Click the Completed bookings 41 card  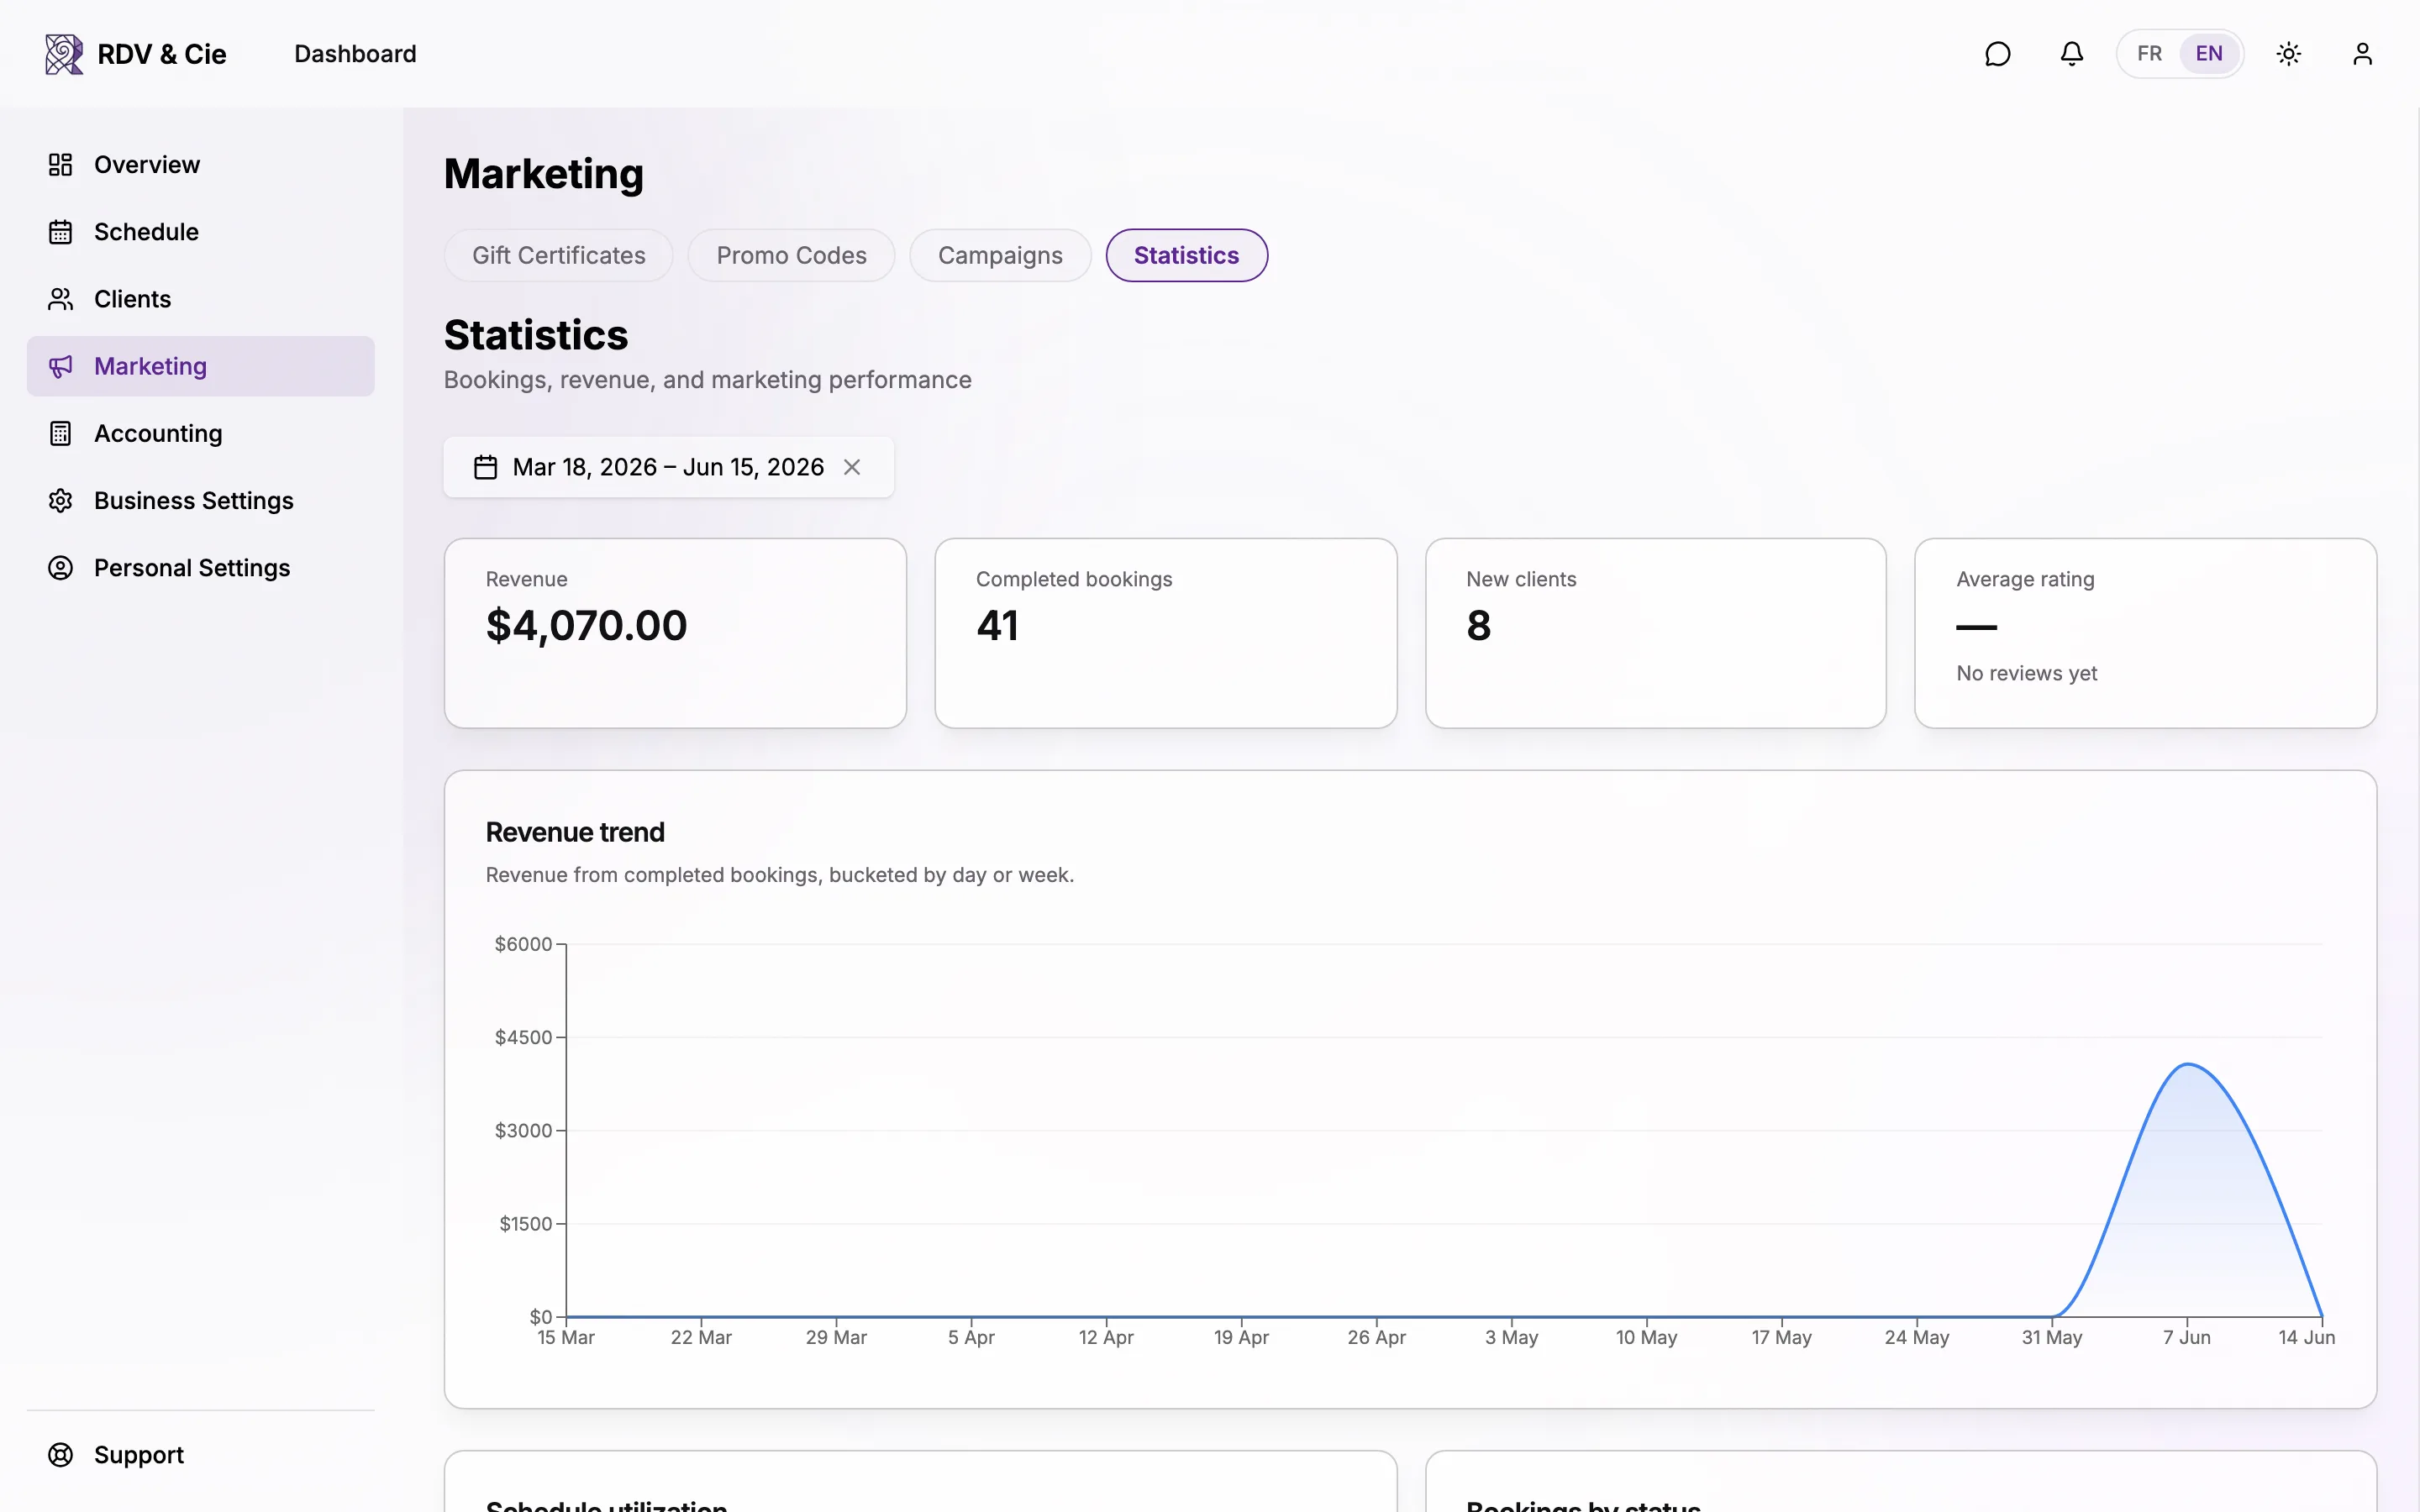tap(1165, 633)
